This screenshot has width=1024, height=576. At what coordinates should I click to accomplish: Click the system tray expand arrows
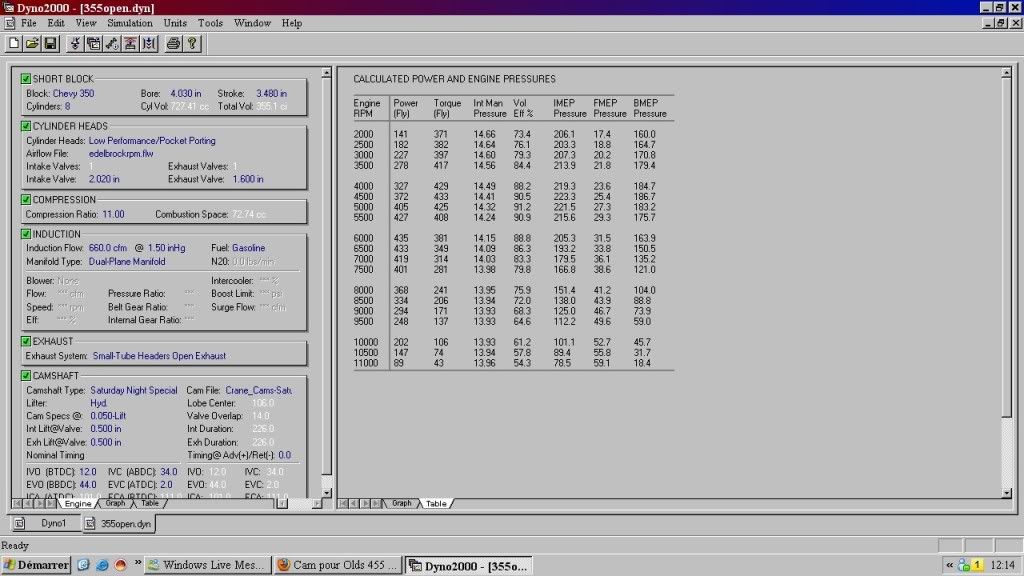point(949,565)
